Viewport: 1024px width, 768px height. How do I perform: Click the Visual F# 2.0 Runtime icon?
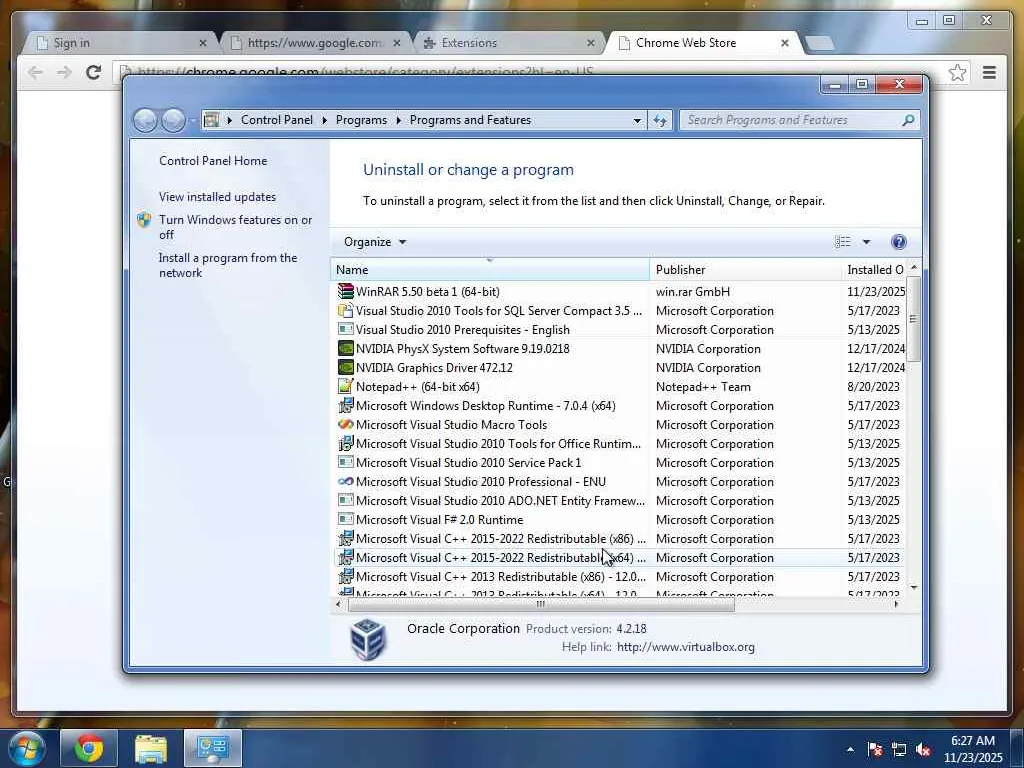tap(345, 519)
